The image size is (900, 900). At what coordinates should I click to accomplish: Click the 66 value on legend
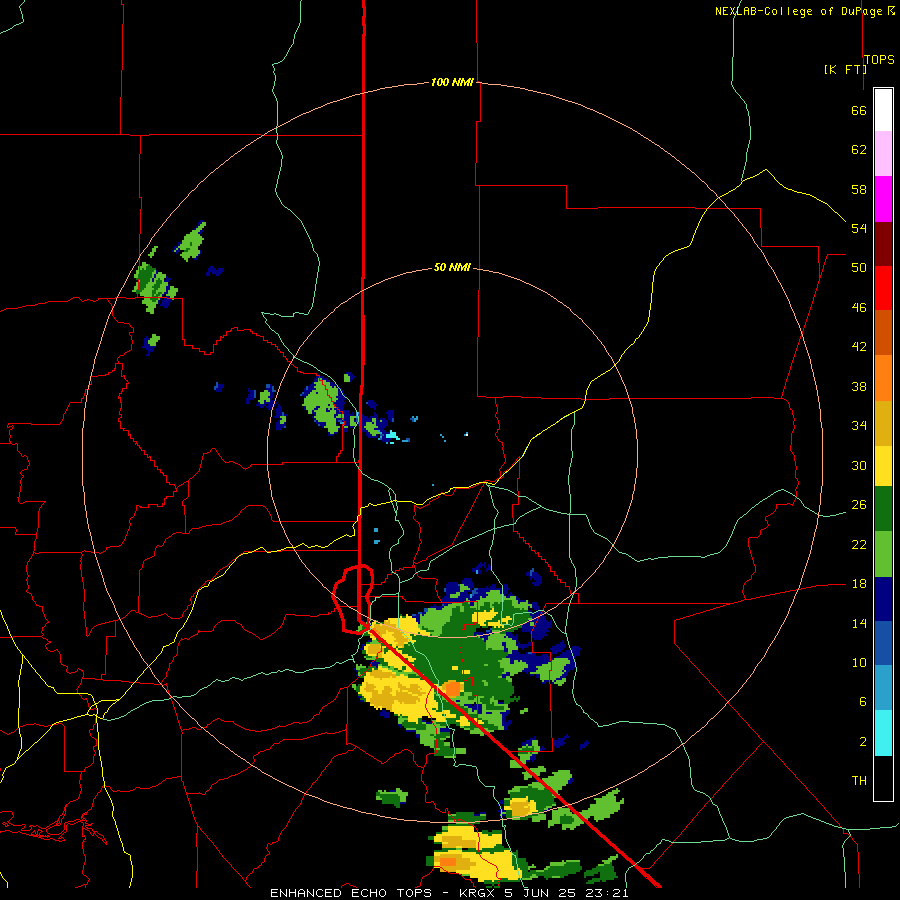coord(859,110)
